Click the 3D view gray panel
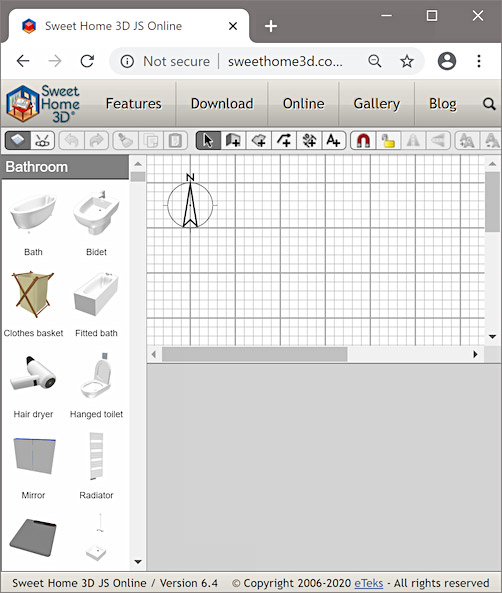Viewport: 502px width, 593px height. 324,467
